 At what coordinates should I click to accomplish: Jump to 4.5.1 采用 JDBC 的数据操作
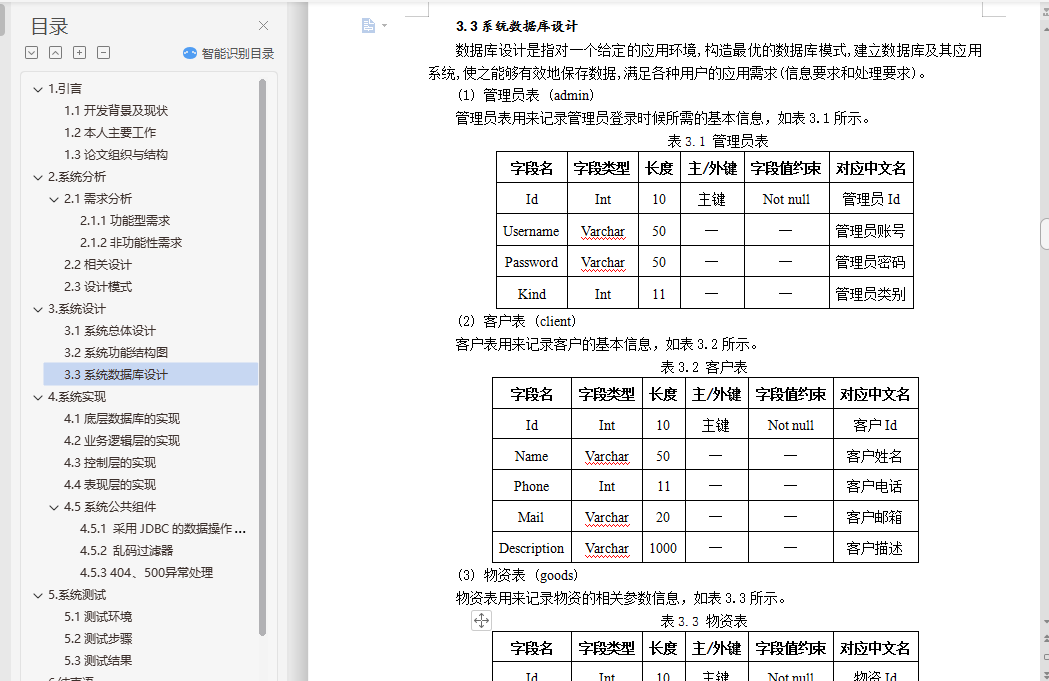tap(163, 529)
